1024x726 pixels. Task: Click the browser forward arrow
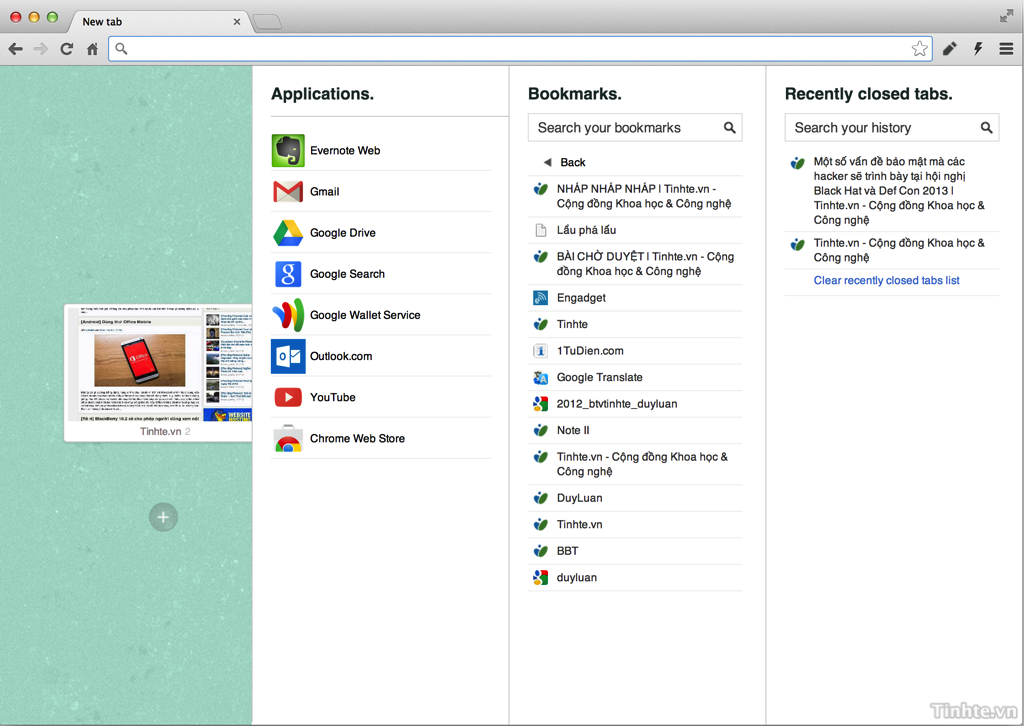pyautogui.click(x=41, y=49)
